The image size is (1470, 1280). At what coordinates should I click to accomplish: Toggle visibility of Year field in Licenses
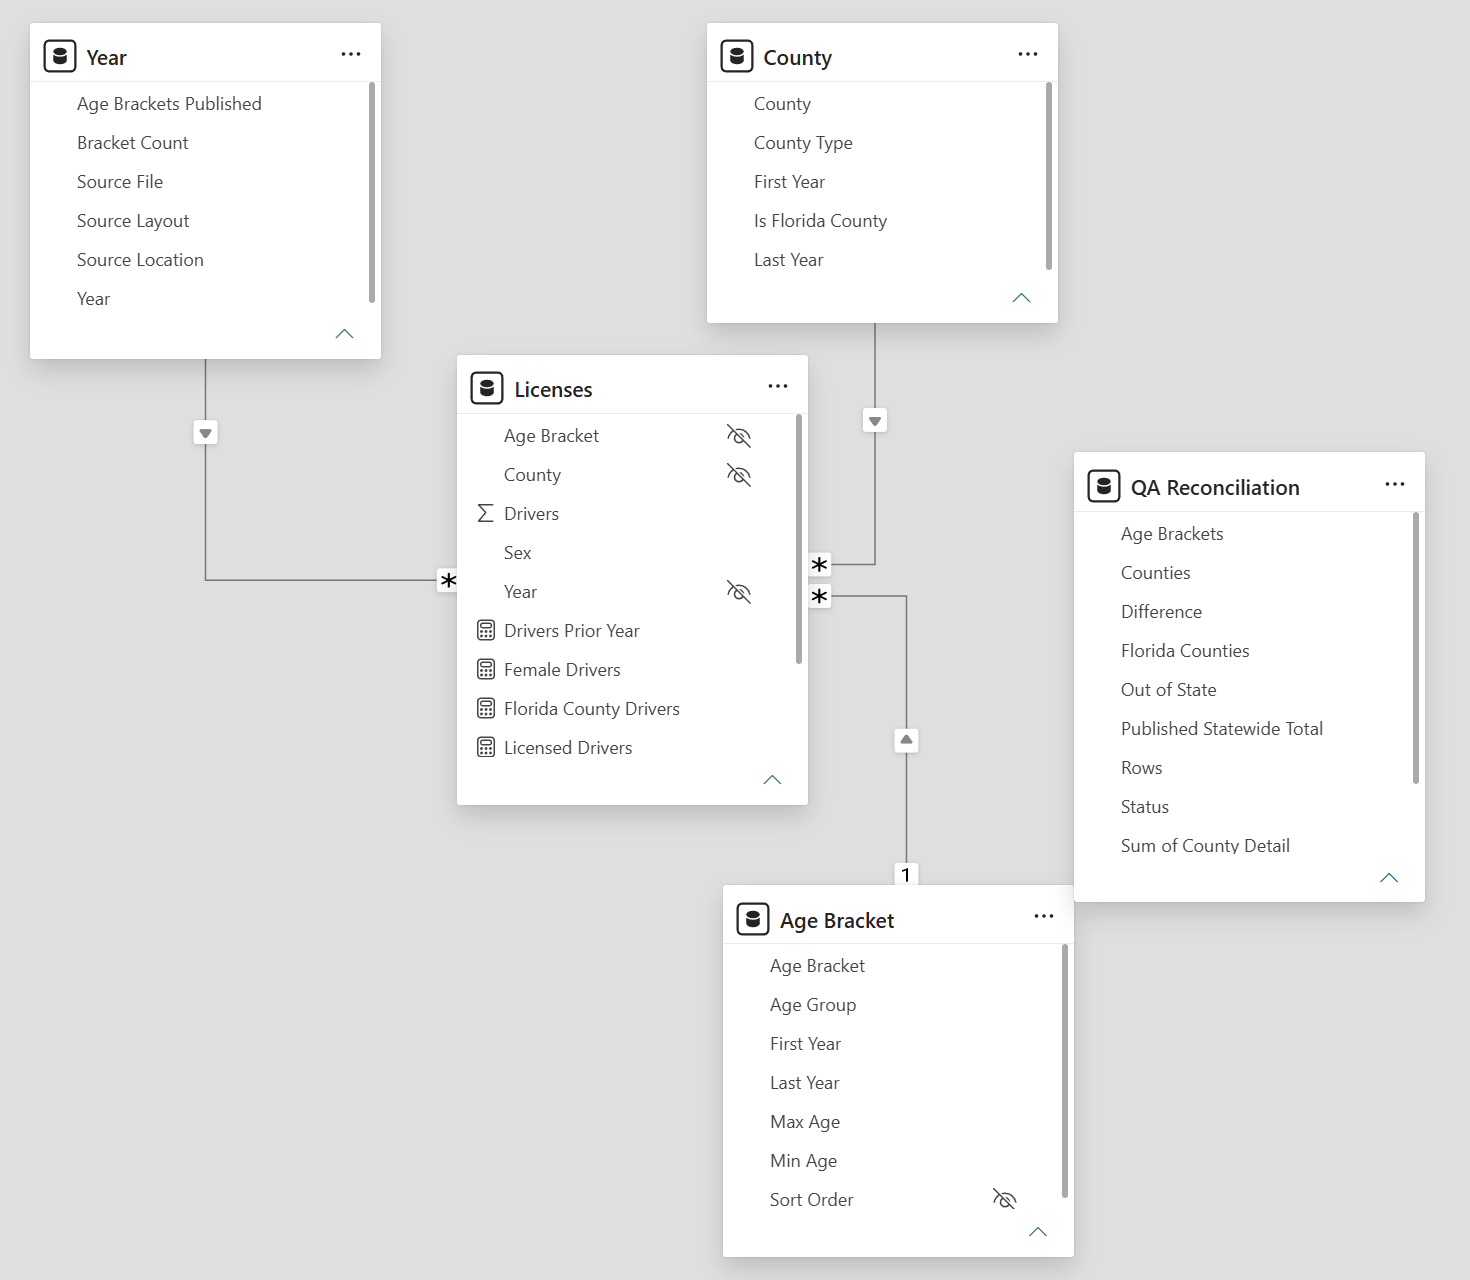[x=738, y=592]
